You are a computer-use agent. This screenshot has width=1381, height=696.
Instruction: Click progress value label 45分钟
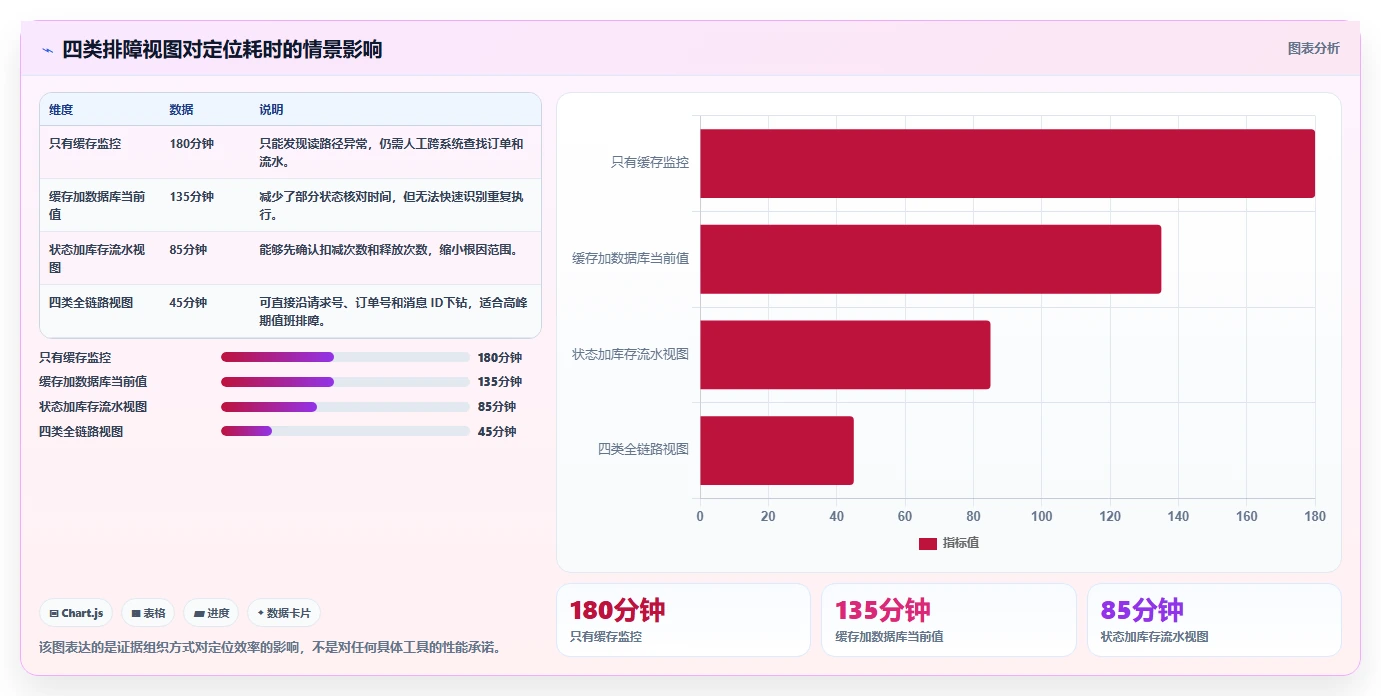[497, 432]
